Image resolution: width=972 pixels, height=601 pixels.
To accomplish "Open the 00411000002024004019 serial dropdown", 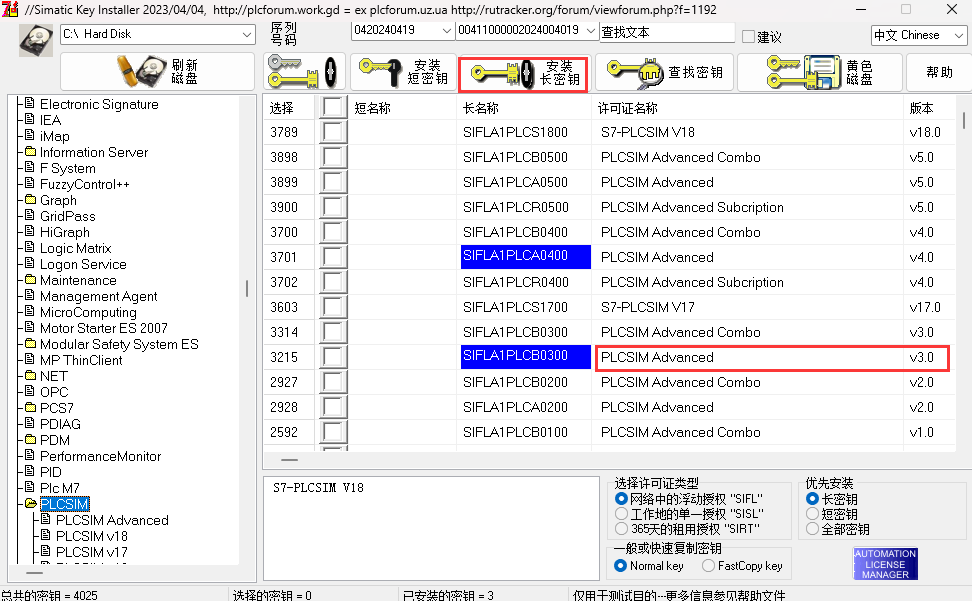I will click(526, 30).
